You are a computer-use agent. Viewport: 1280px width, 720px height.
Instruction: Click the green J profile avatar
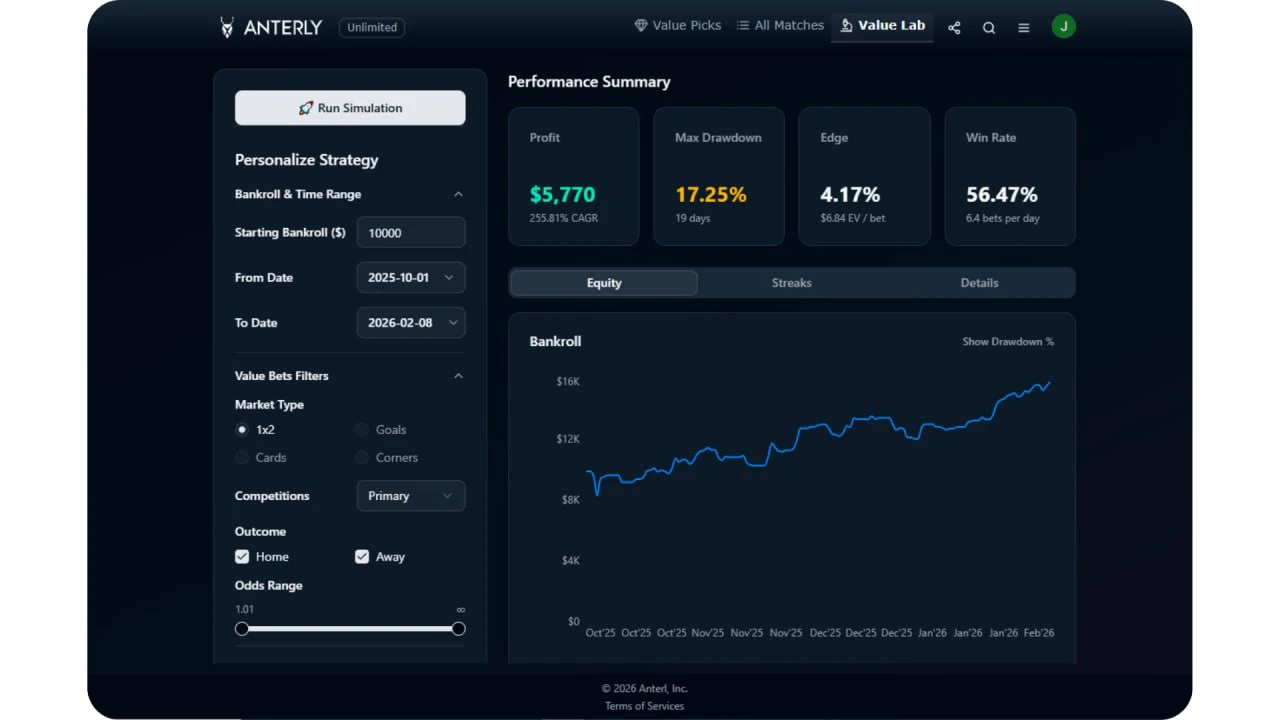coord(1063,25)
